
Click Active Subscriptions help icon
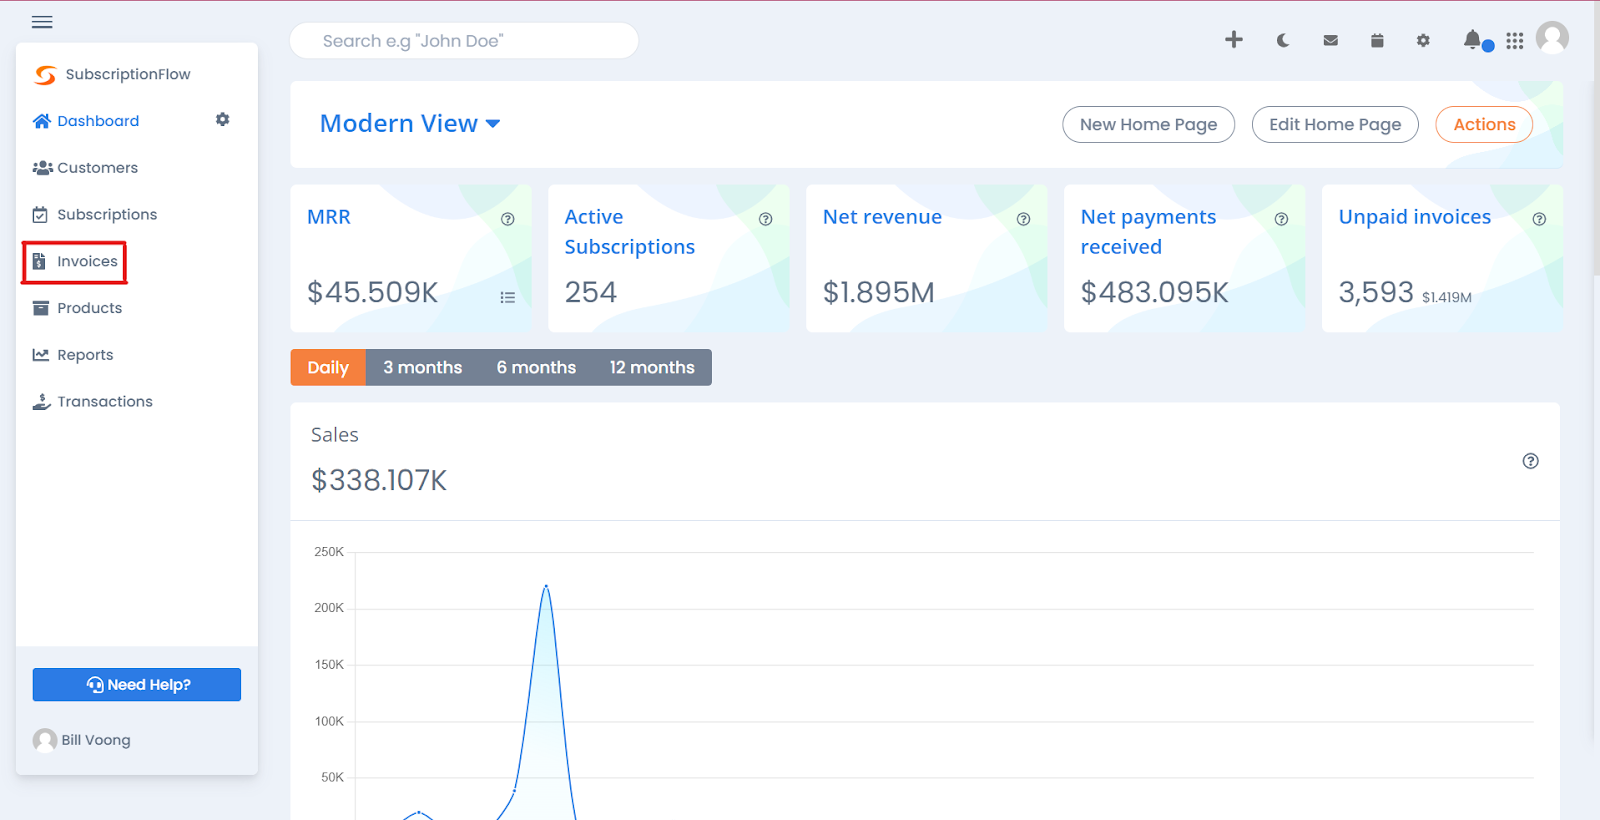pyautogui.click(x=766, y=219)
